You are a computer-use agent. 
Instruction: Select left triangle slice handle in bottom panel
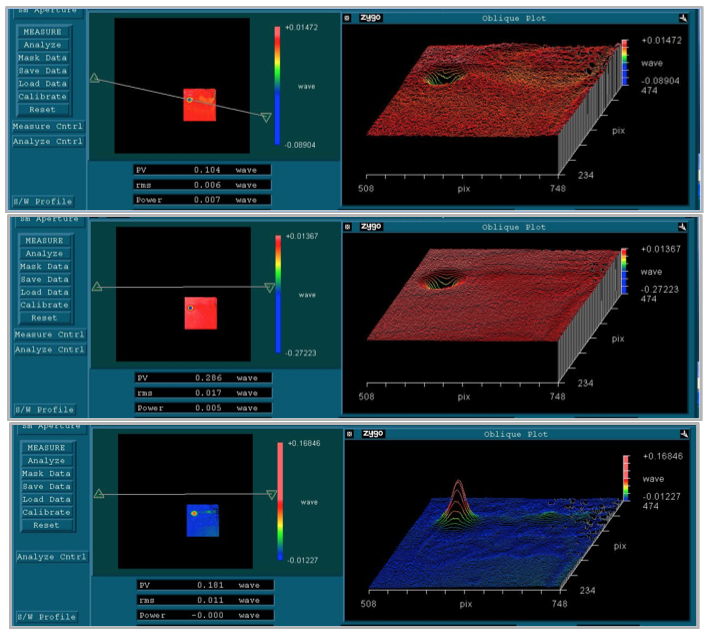tap(98, 493)
